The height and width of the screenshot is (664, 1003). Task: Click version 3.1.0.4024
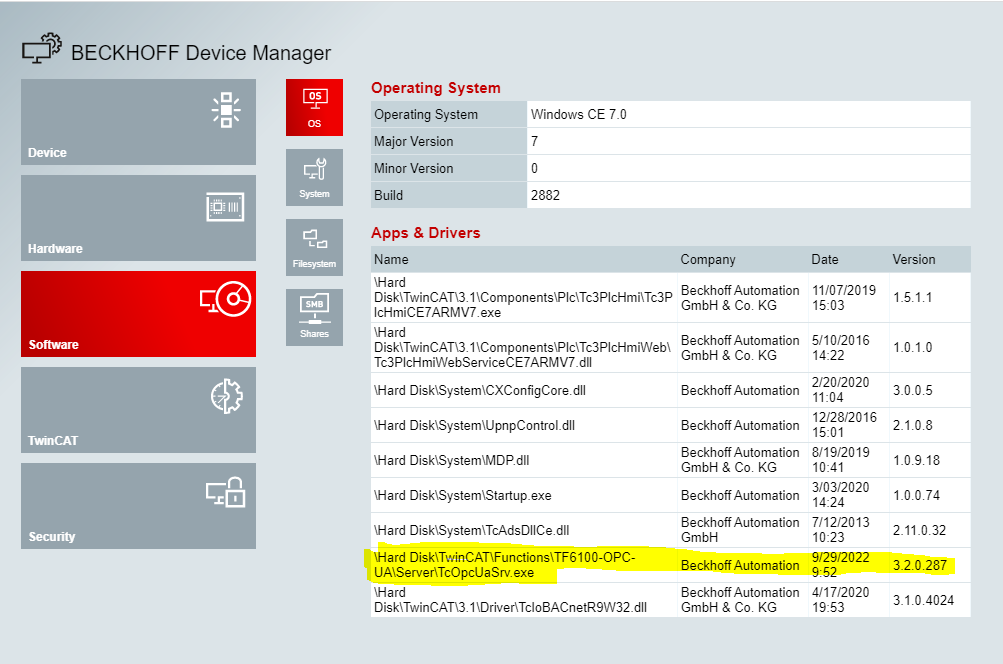[923, 600]
